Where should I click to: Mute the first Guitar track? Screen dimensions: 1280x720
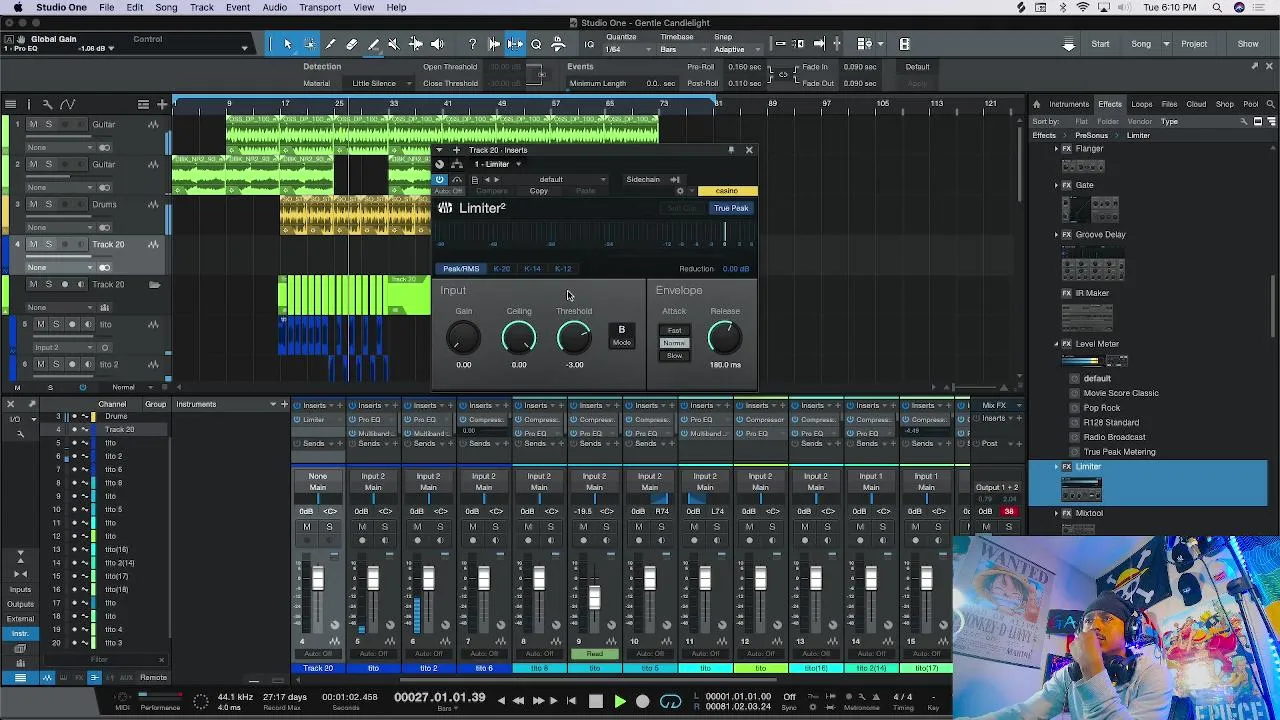33,125
